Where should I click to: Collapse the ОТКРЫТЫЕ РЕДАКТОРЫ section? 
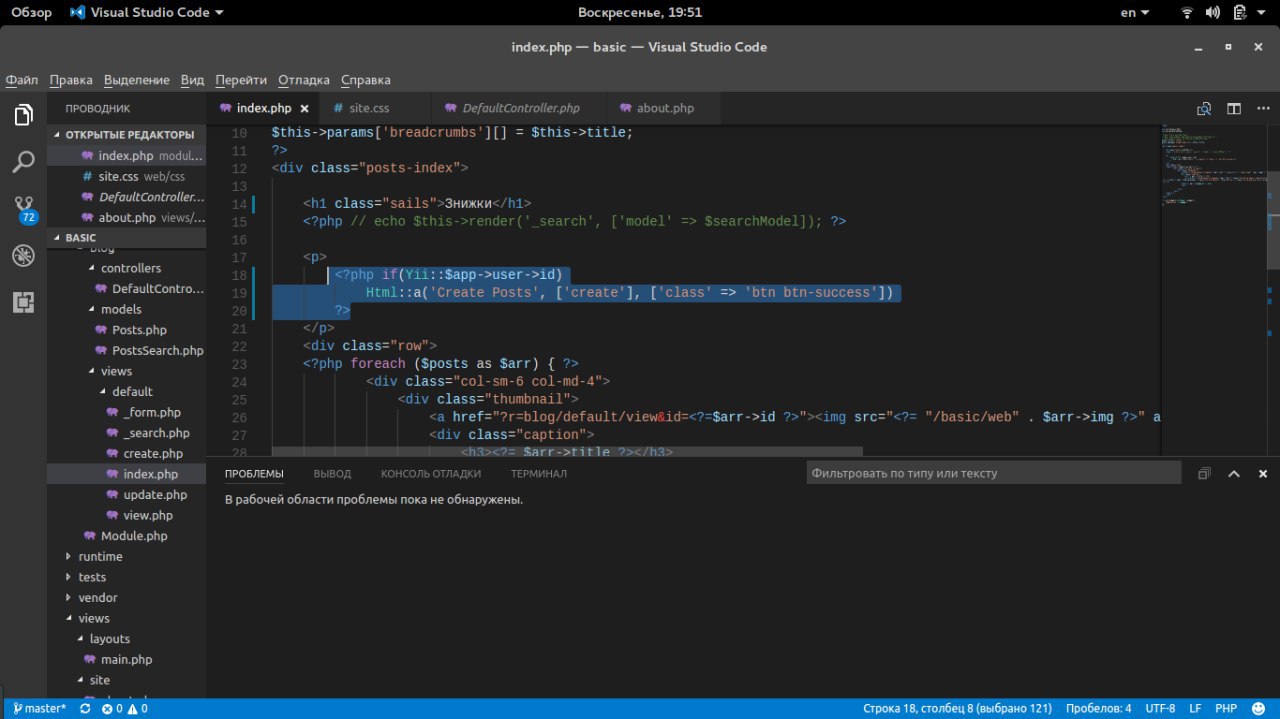click(129, 134)
